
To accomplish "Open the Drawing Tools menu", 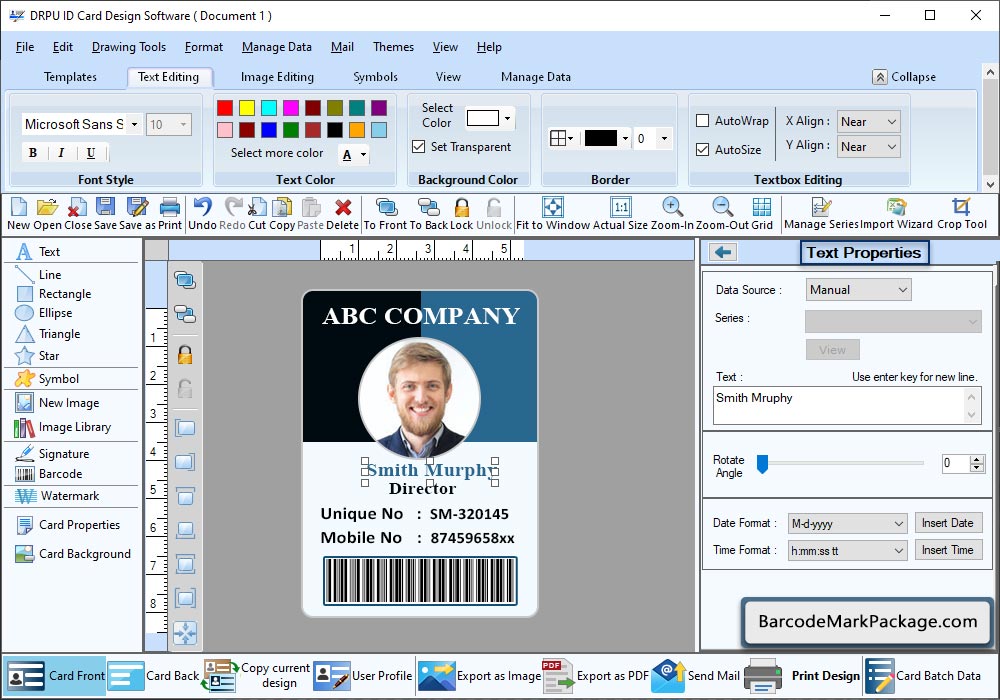I will [x=129, y=47].
